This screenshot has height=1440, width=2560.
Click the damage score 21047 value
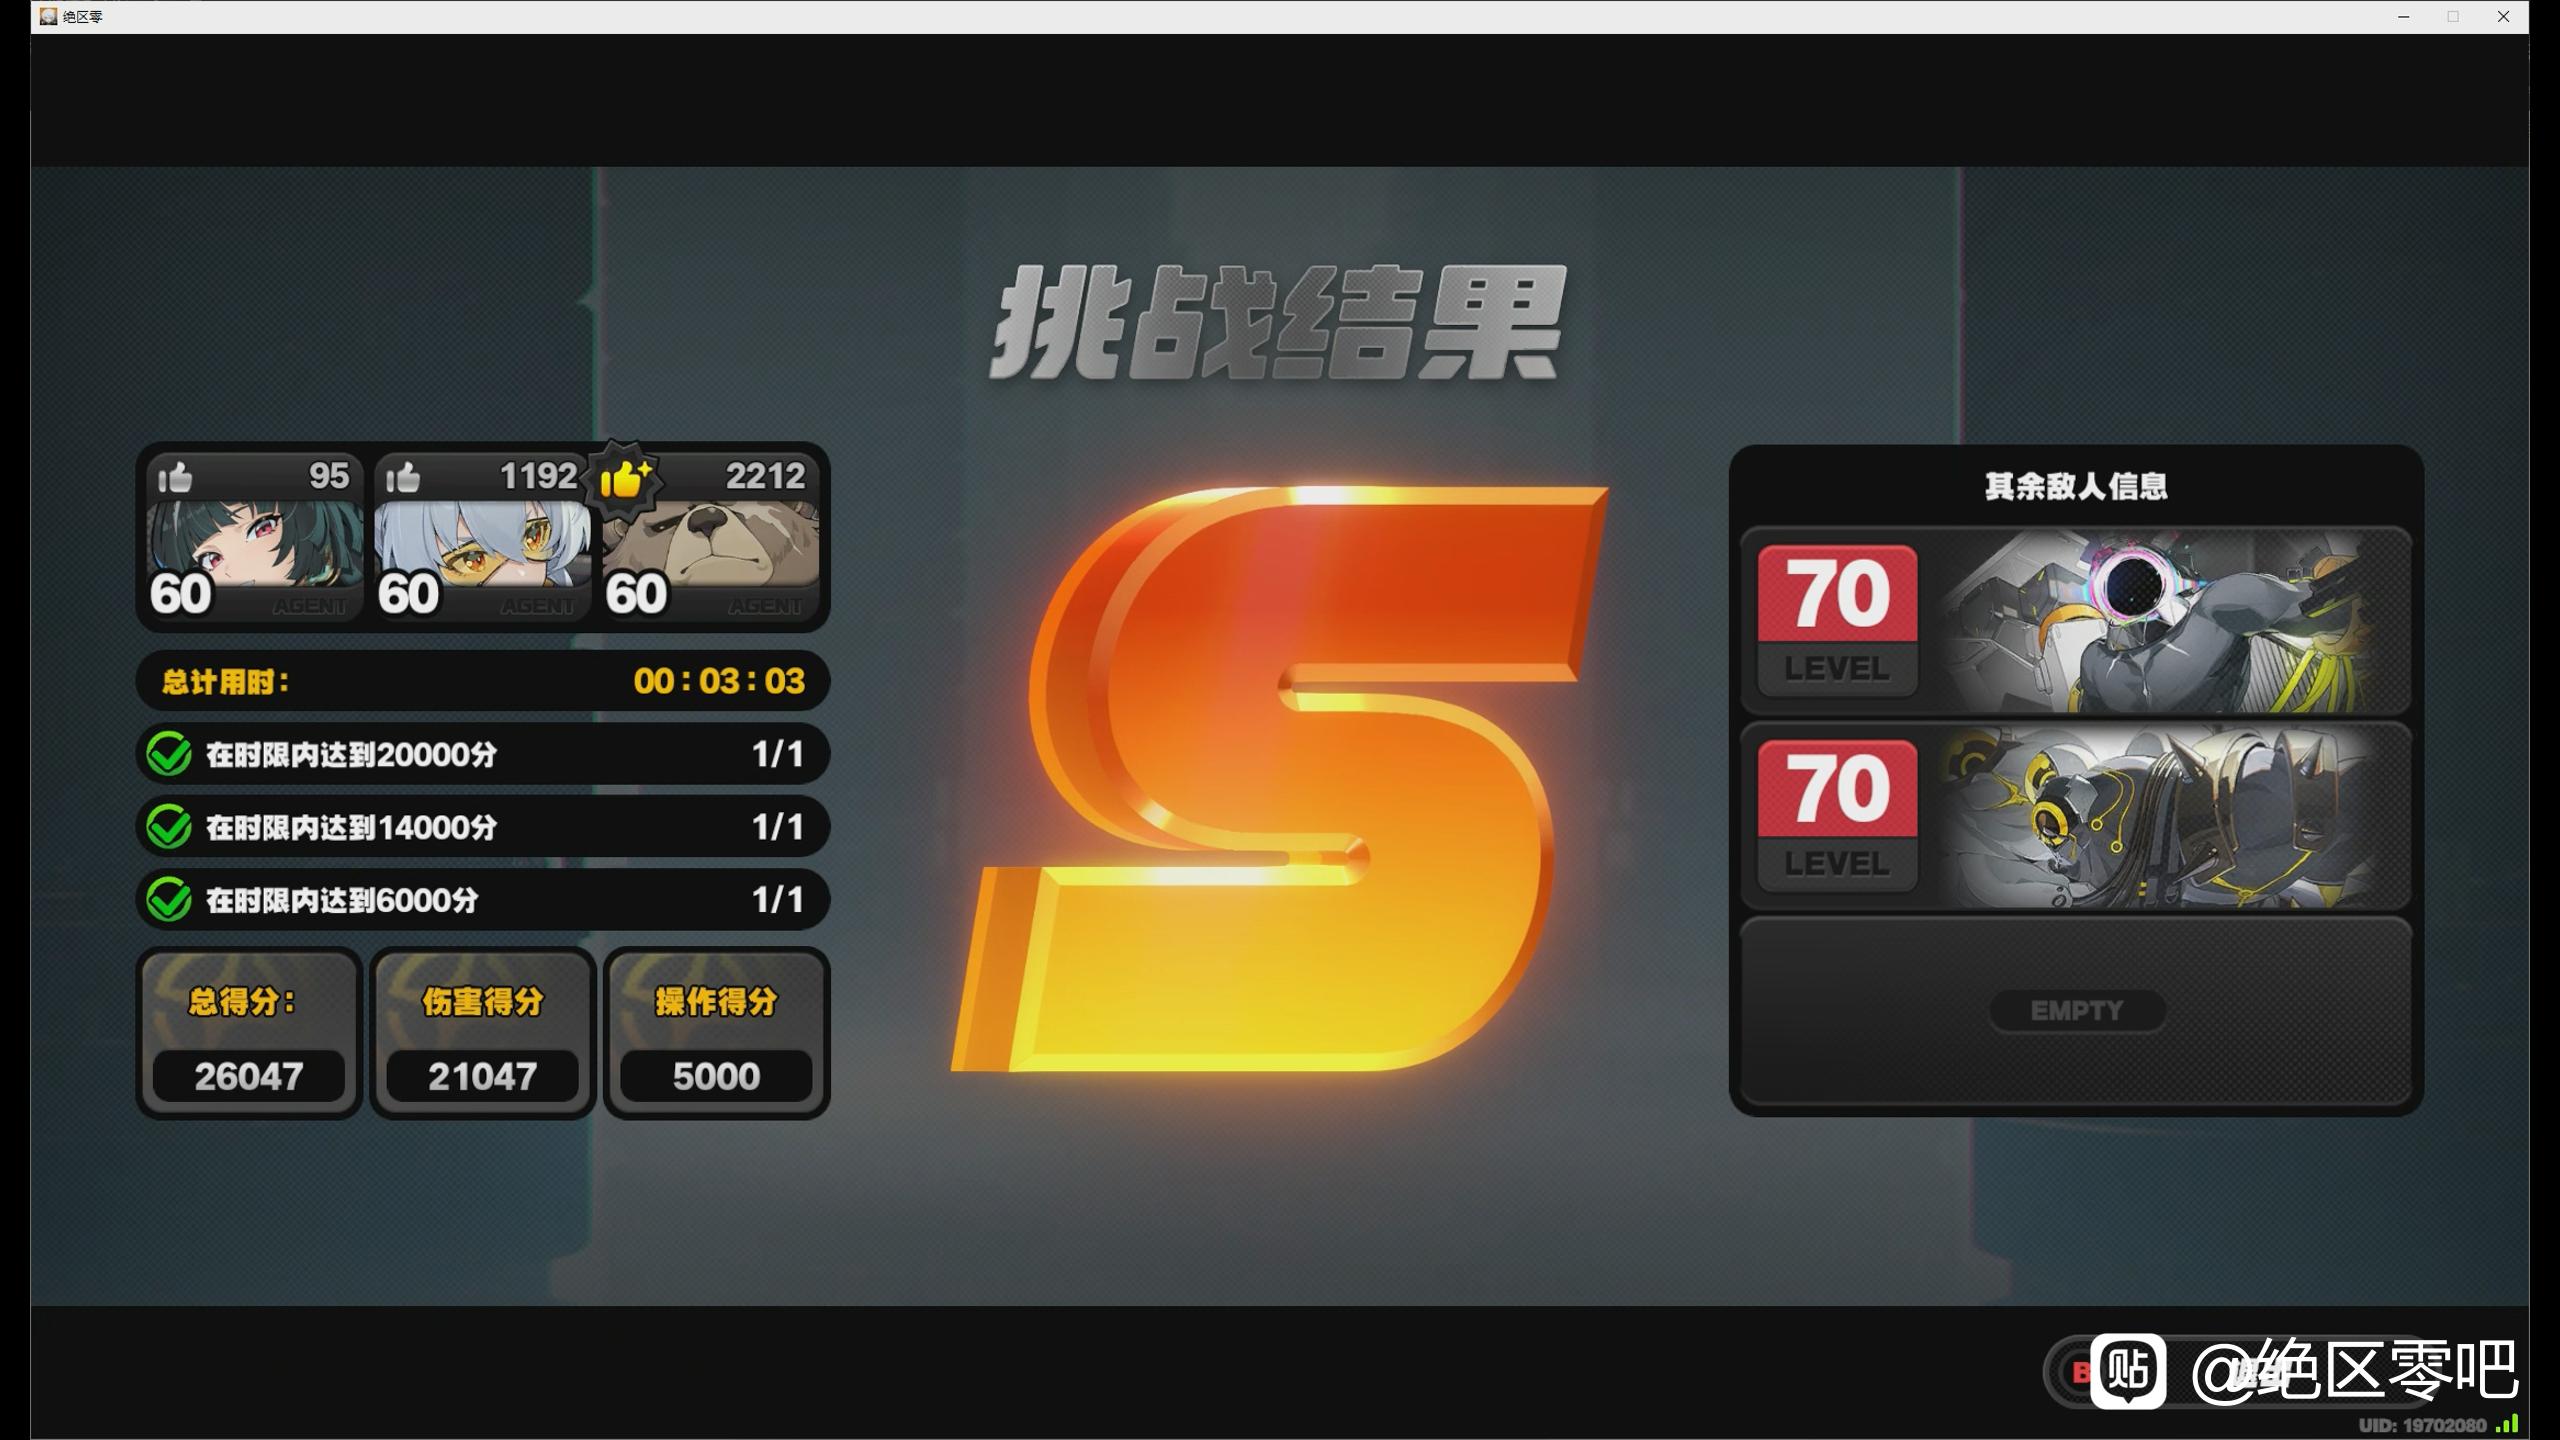(x=482, y=1076)
